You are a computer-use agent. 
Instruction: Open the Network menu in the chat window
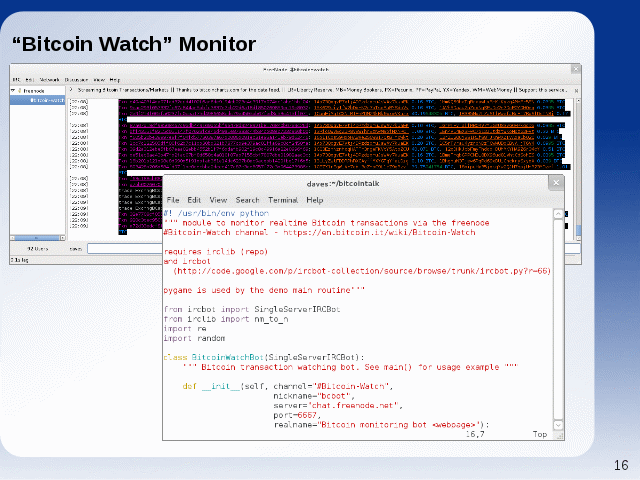pos(49,80)
